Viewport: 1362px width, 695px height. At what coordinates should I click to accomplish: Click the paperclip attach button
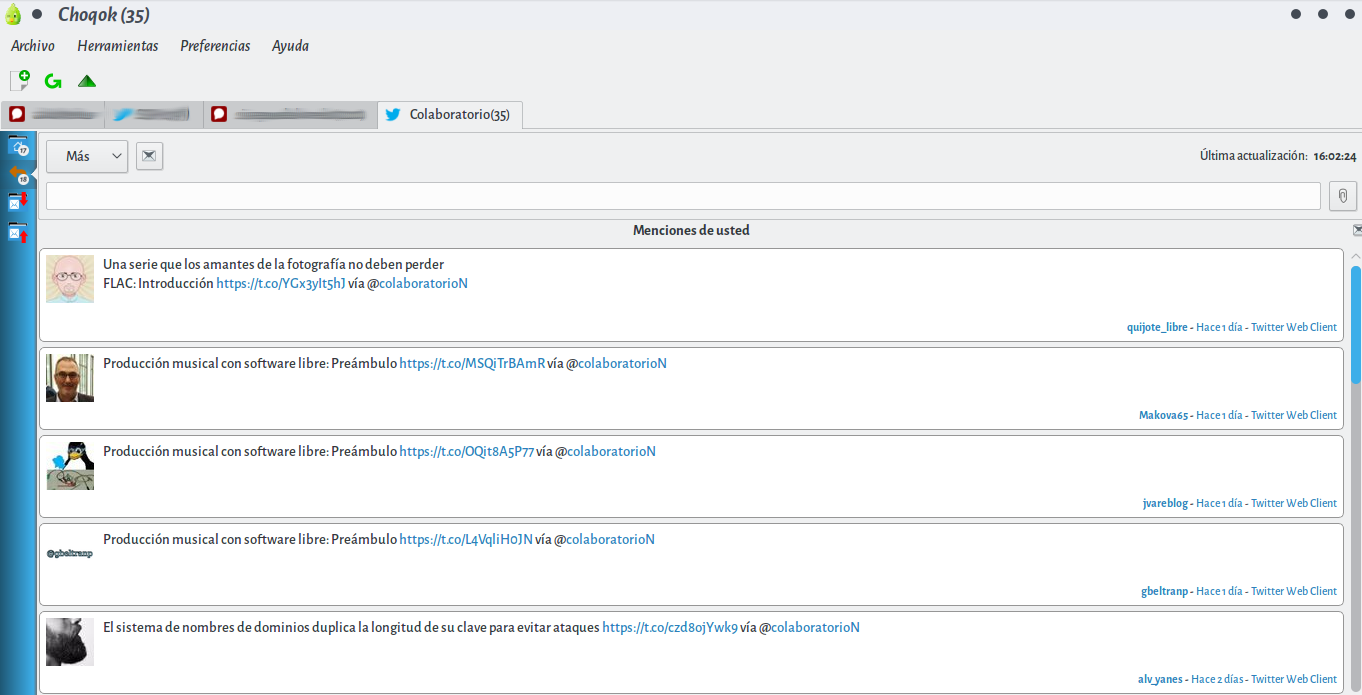pyautogui.click(x=1343, y=196)
